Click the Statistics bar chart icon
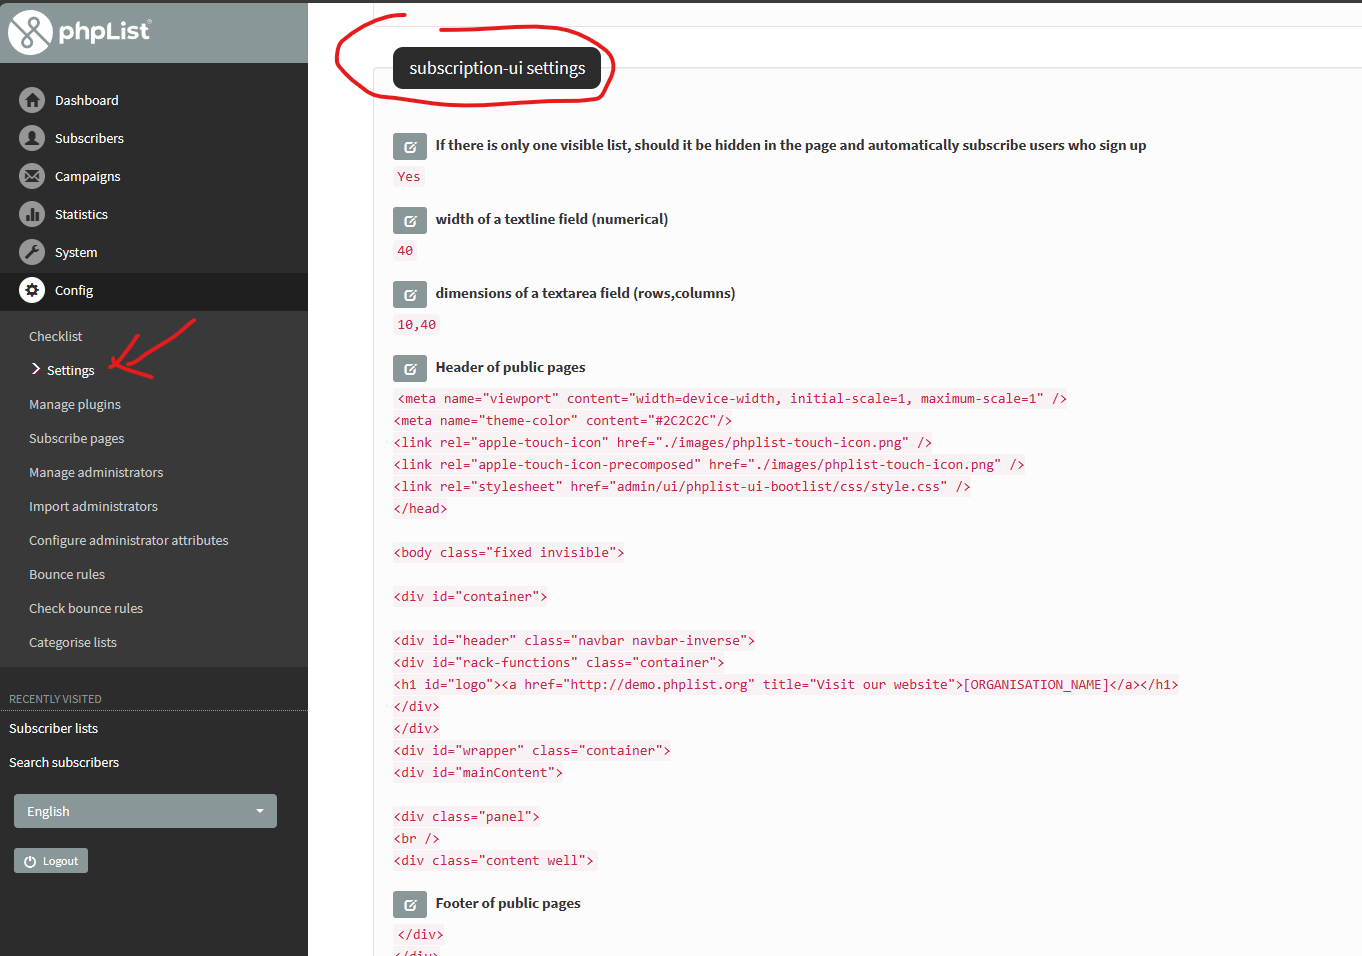This screenshot has height=956, width=1362. 32,214
